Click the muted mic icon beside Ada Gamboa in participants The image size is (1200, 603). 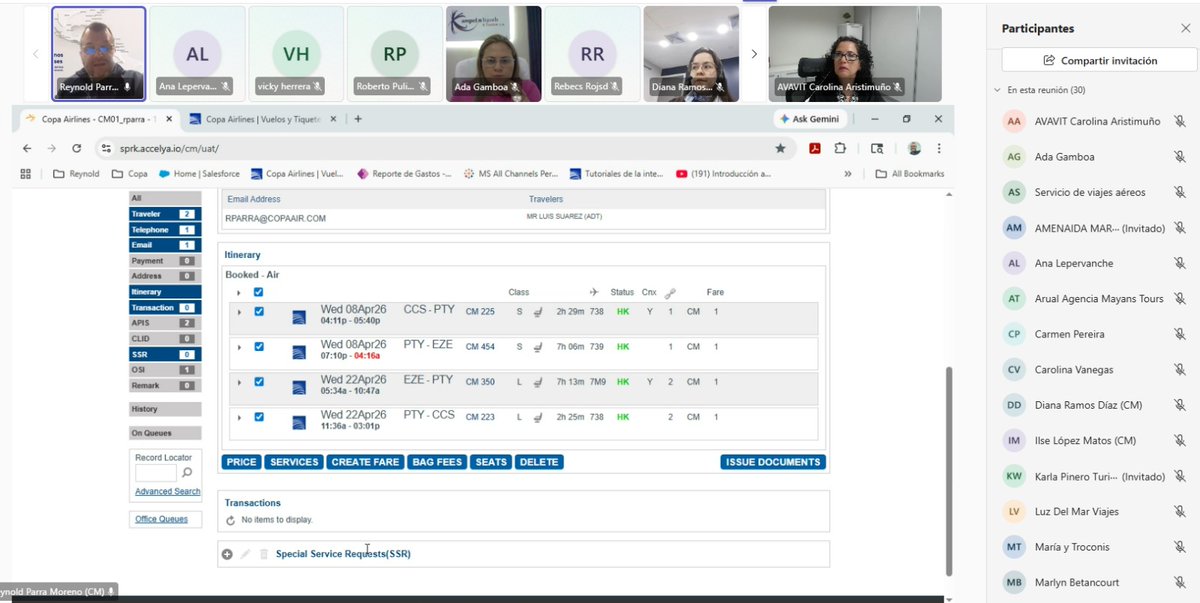pyautogui.click(x=1180, y=157)
